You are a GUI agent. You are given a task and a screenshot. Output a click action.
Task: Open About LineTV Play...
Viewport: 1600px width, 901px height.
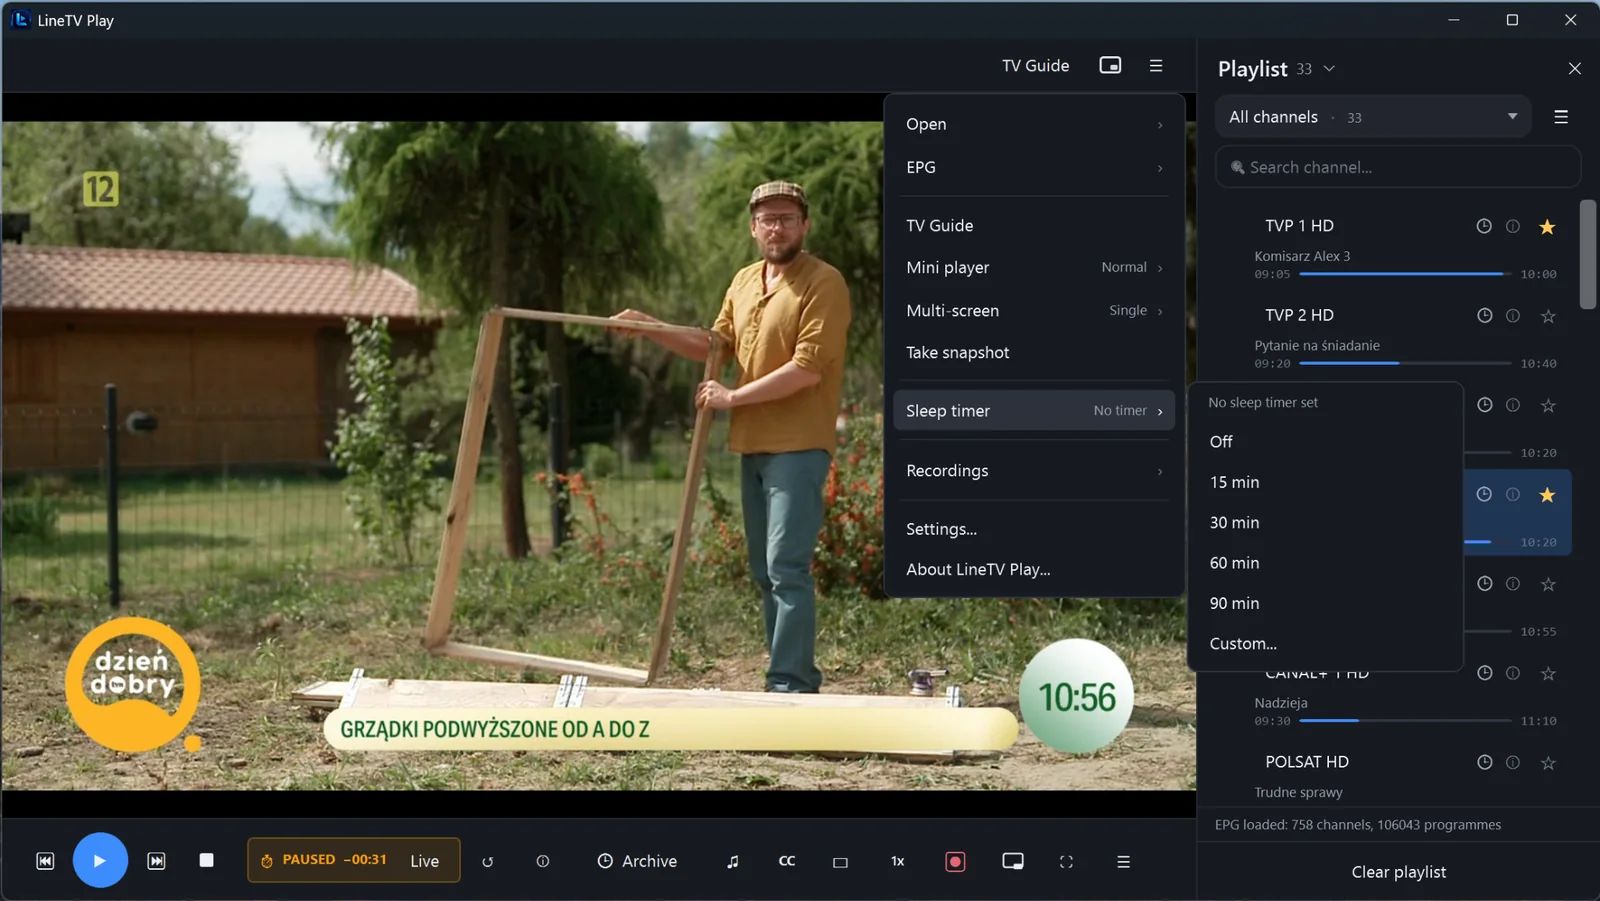click(1034, 569)
